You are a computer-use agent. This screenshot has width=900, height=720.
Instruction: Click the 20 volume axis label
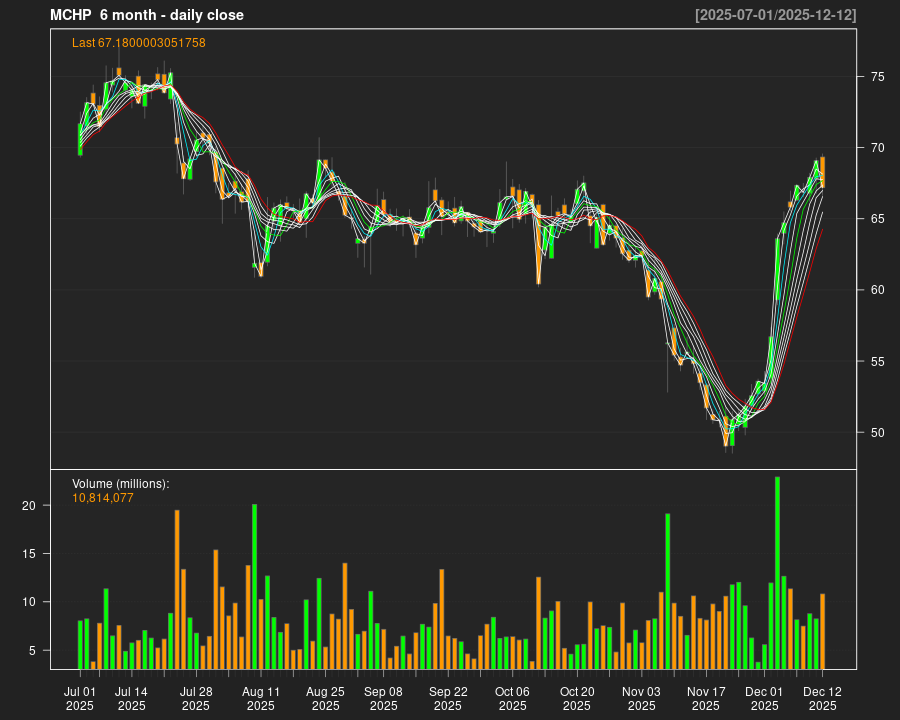(x=29, y=506)
